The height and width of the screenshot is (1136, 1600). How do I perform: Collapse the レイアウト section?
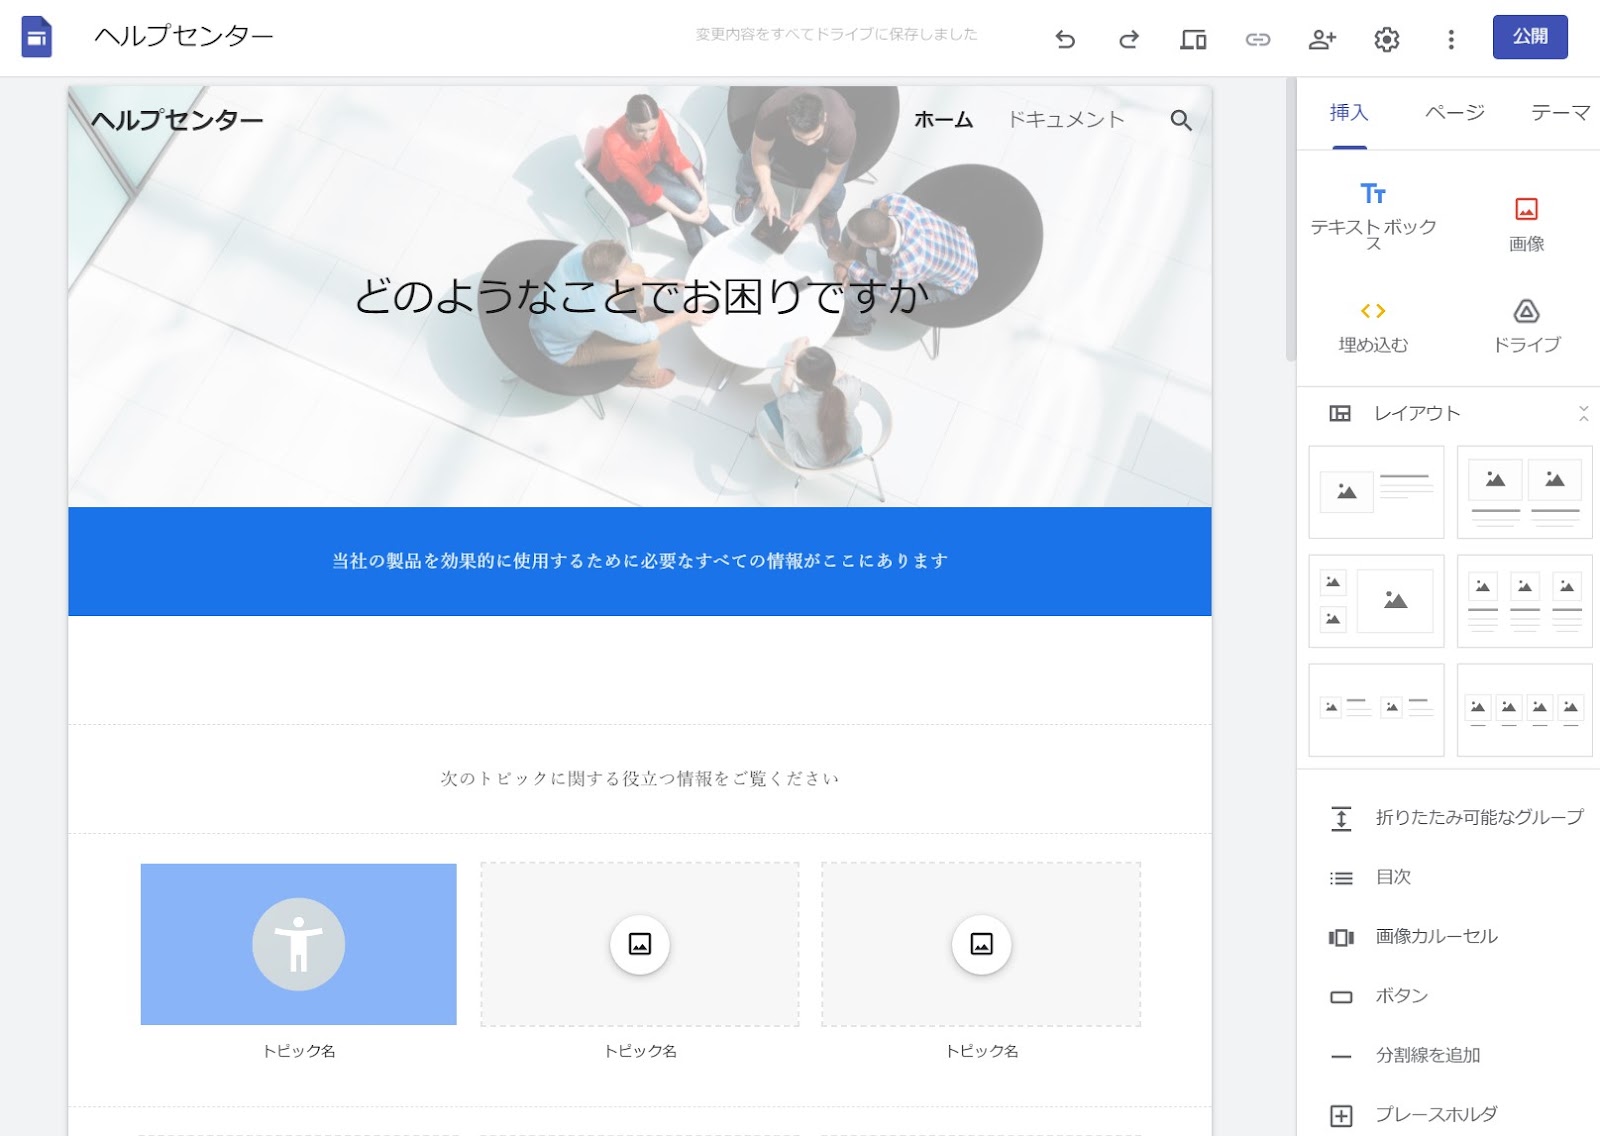click(1583, 411)
